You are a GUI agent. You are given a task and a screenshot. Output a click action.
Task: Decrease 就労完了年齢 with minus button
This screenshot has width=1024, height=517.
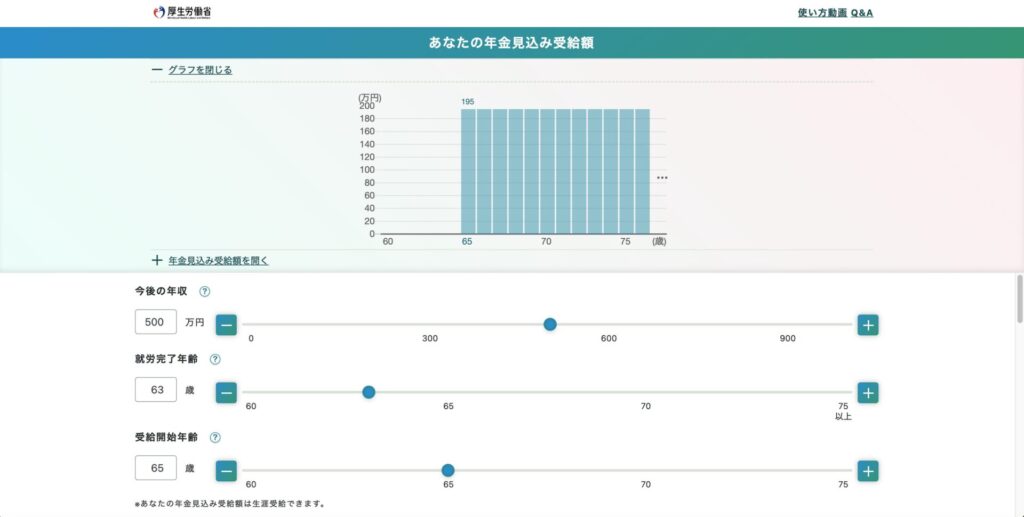pyautogui.click(x=227, y=392)
